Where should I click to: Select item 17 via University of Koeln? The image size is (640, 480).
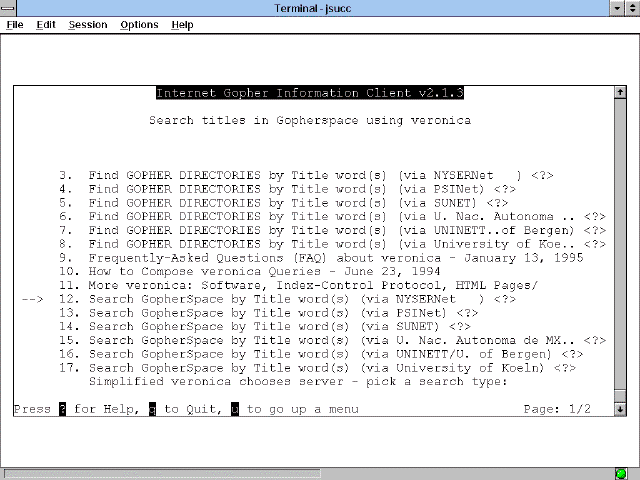[318, 368]
